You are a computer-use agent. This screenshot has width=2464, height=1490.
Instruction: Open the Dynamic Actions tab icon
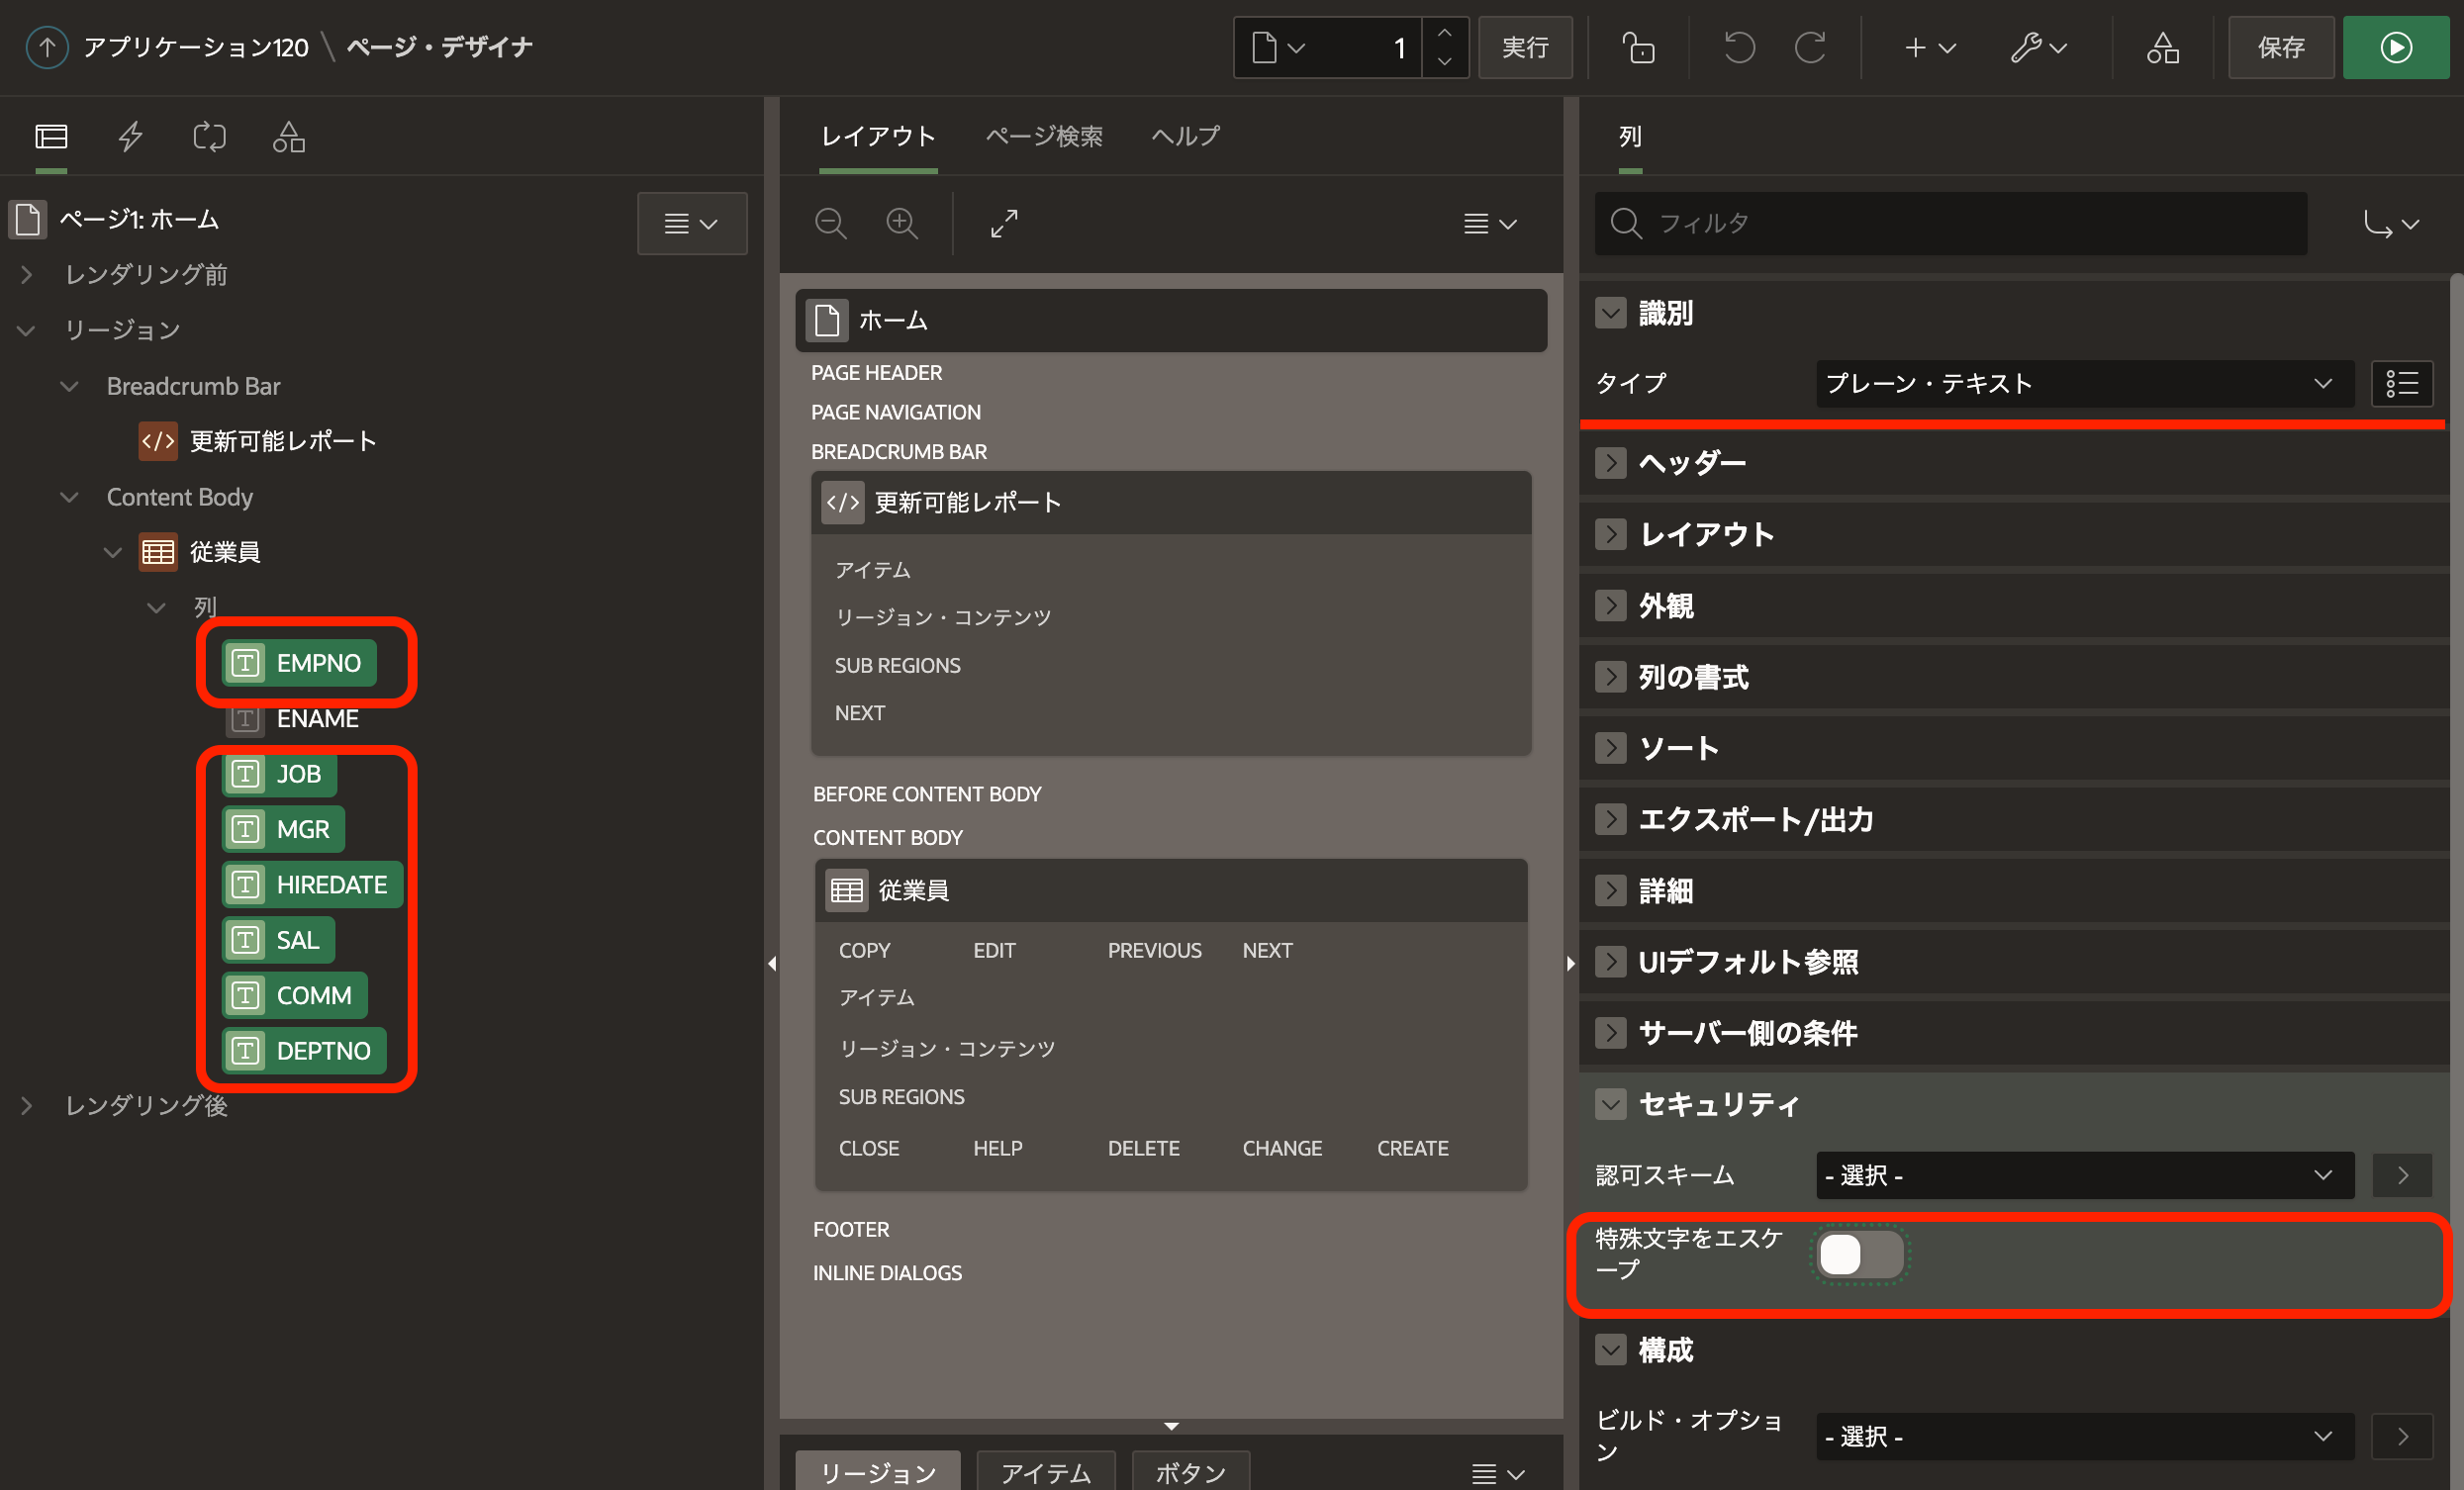click(131, 136)
